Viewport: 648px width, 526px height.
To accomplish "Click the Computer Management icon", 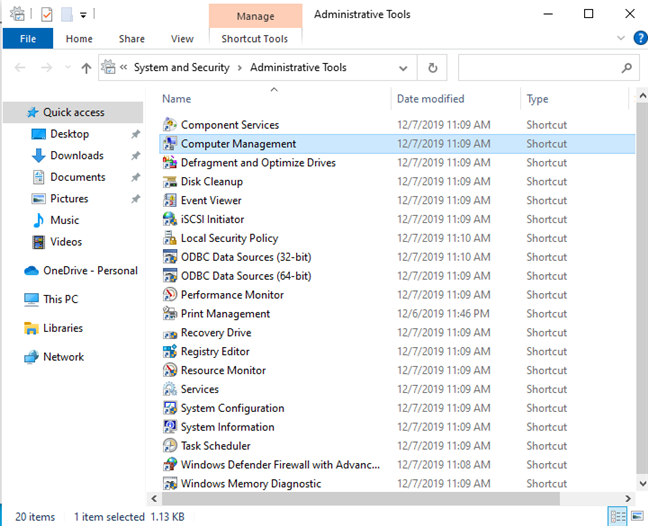I will point(169,143).
